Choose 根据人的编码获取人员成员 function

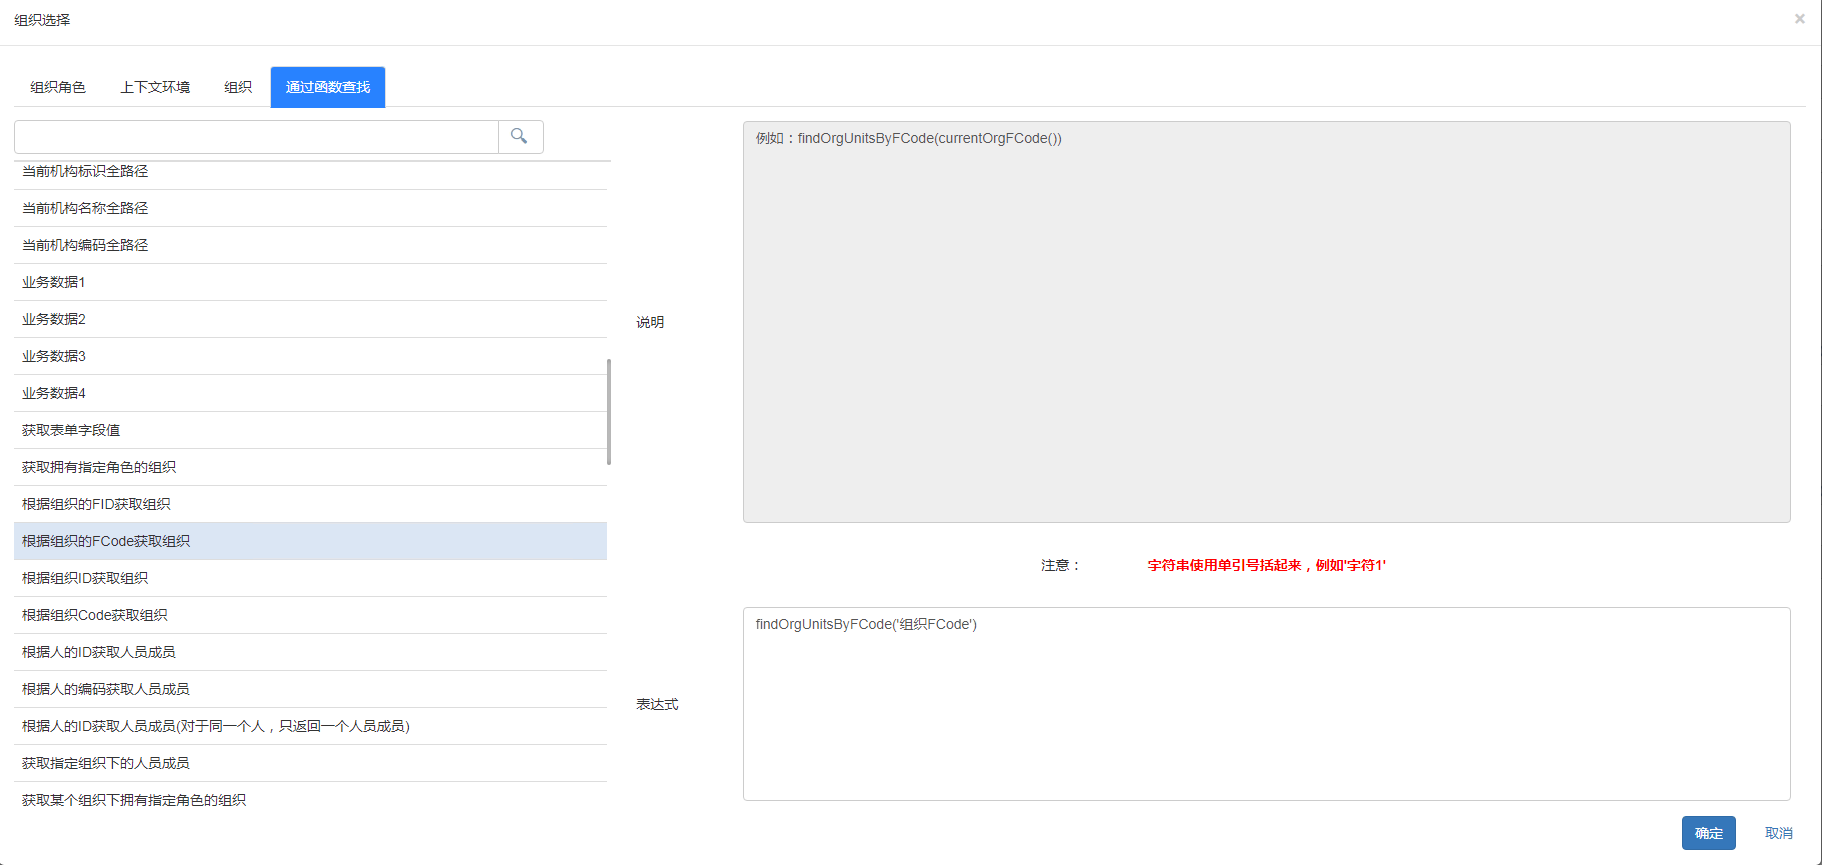click(x=106, y=689)
